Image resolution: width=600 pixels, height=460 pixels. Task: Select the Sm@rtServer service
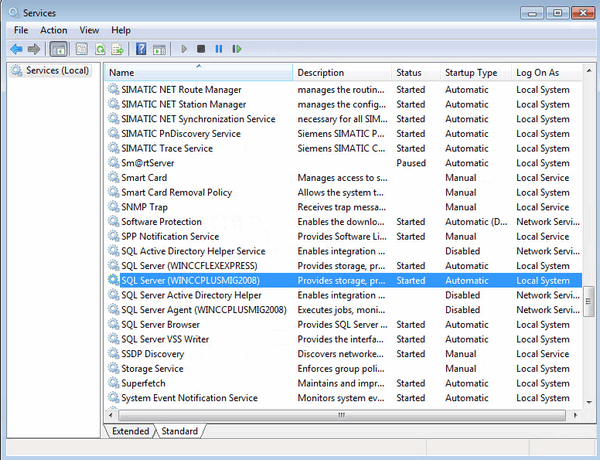pos(343,163)
